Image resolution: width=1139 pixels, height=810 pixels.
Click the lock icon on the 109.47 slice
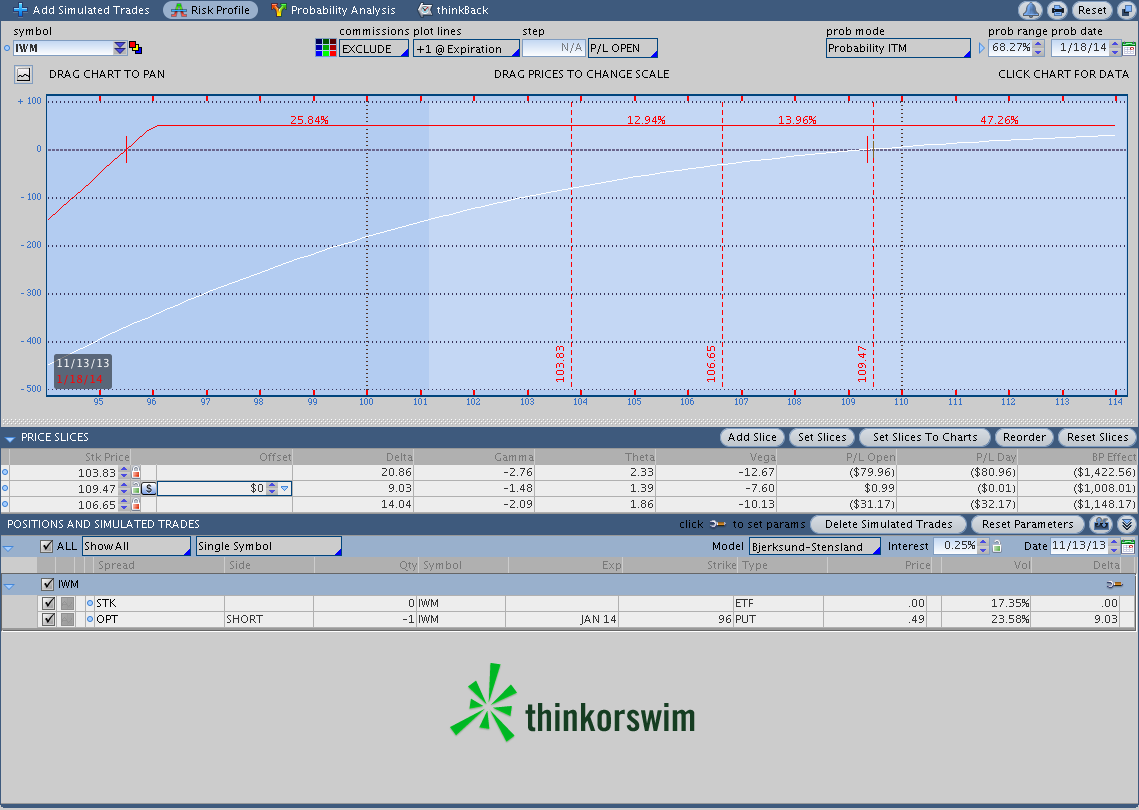pyautogui.click(x=136, y=489)
